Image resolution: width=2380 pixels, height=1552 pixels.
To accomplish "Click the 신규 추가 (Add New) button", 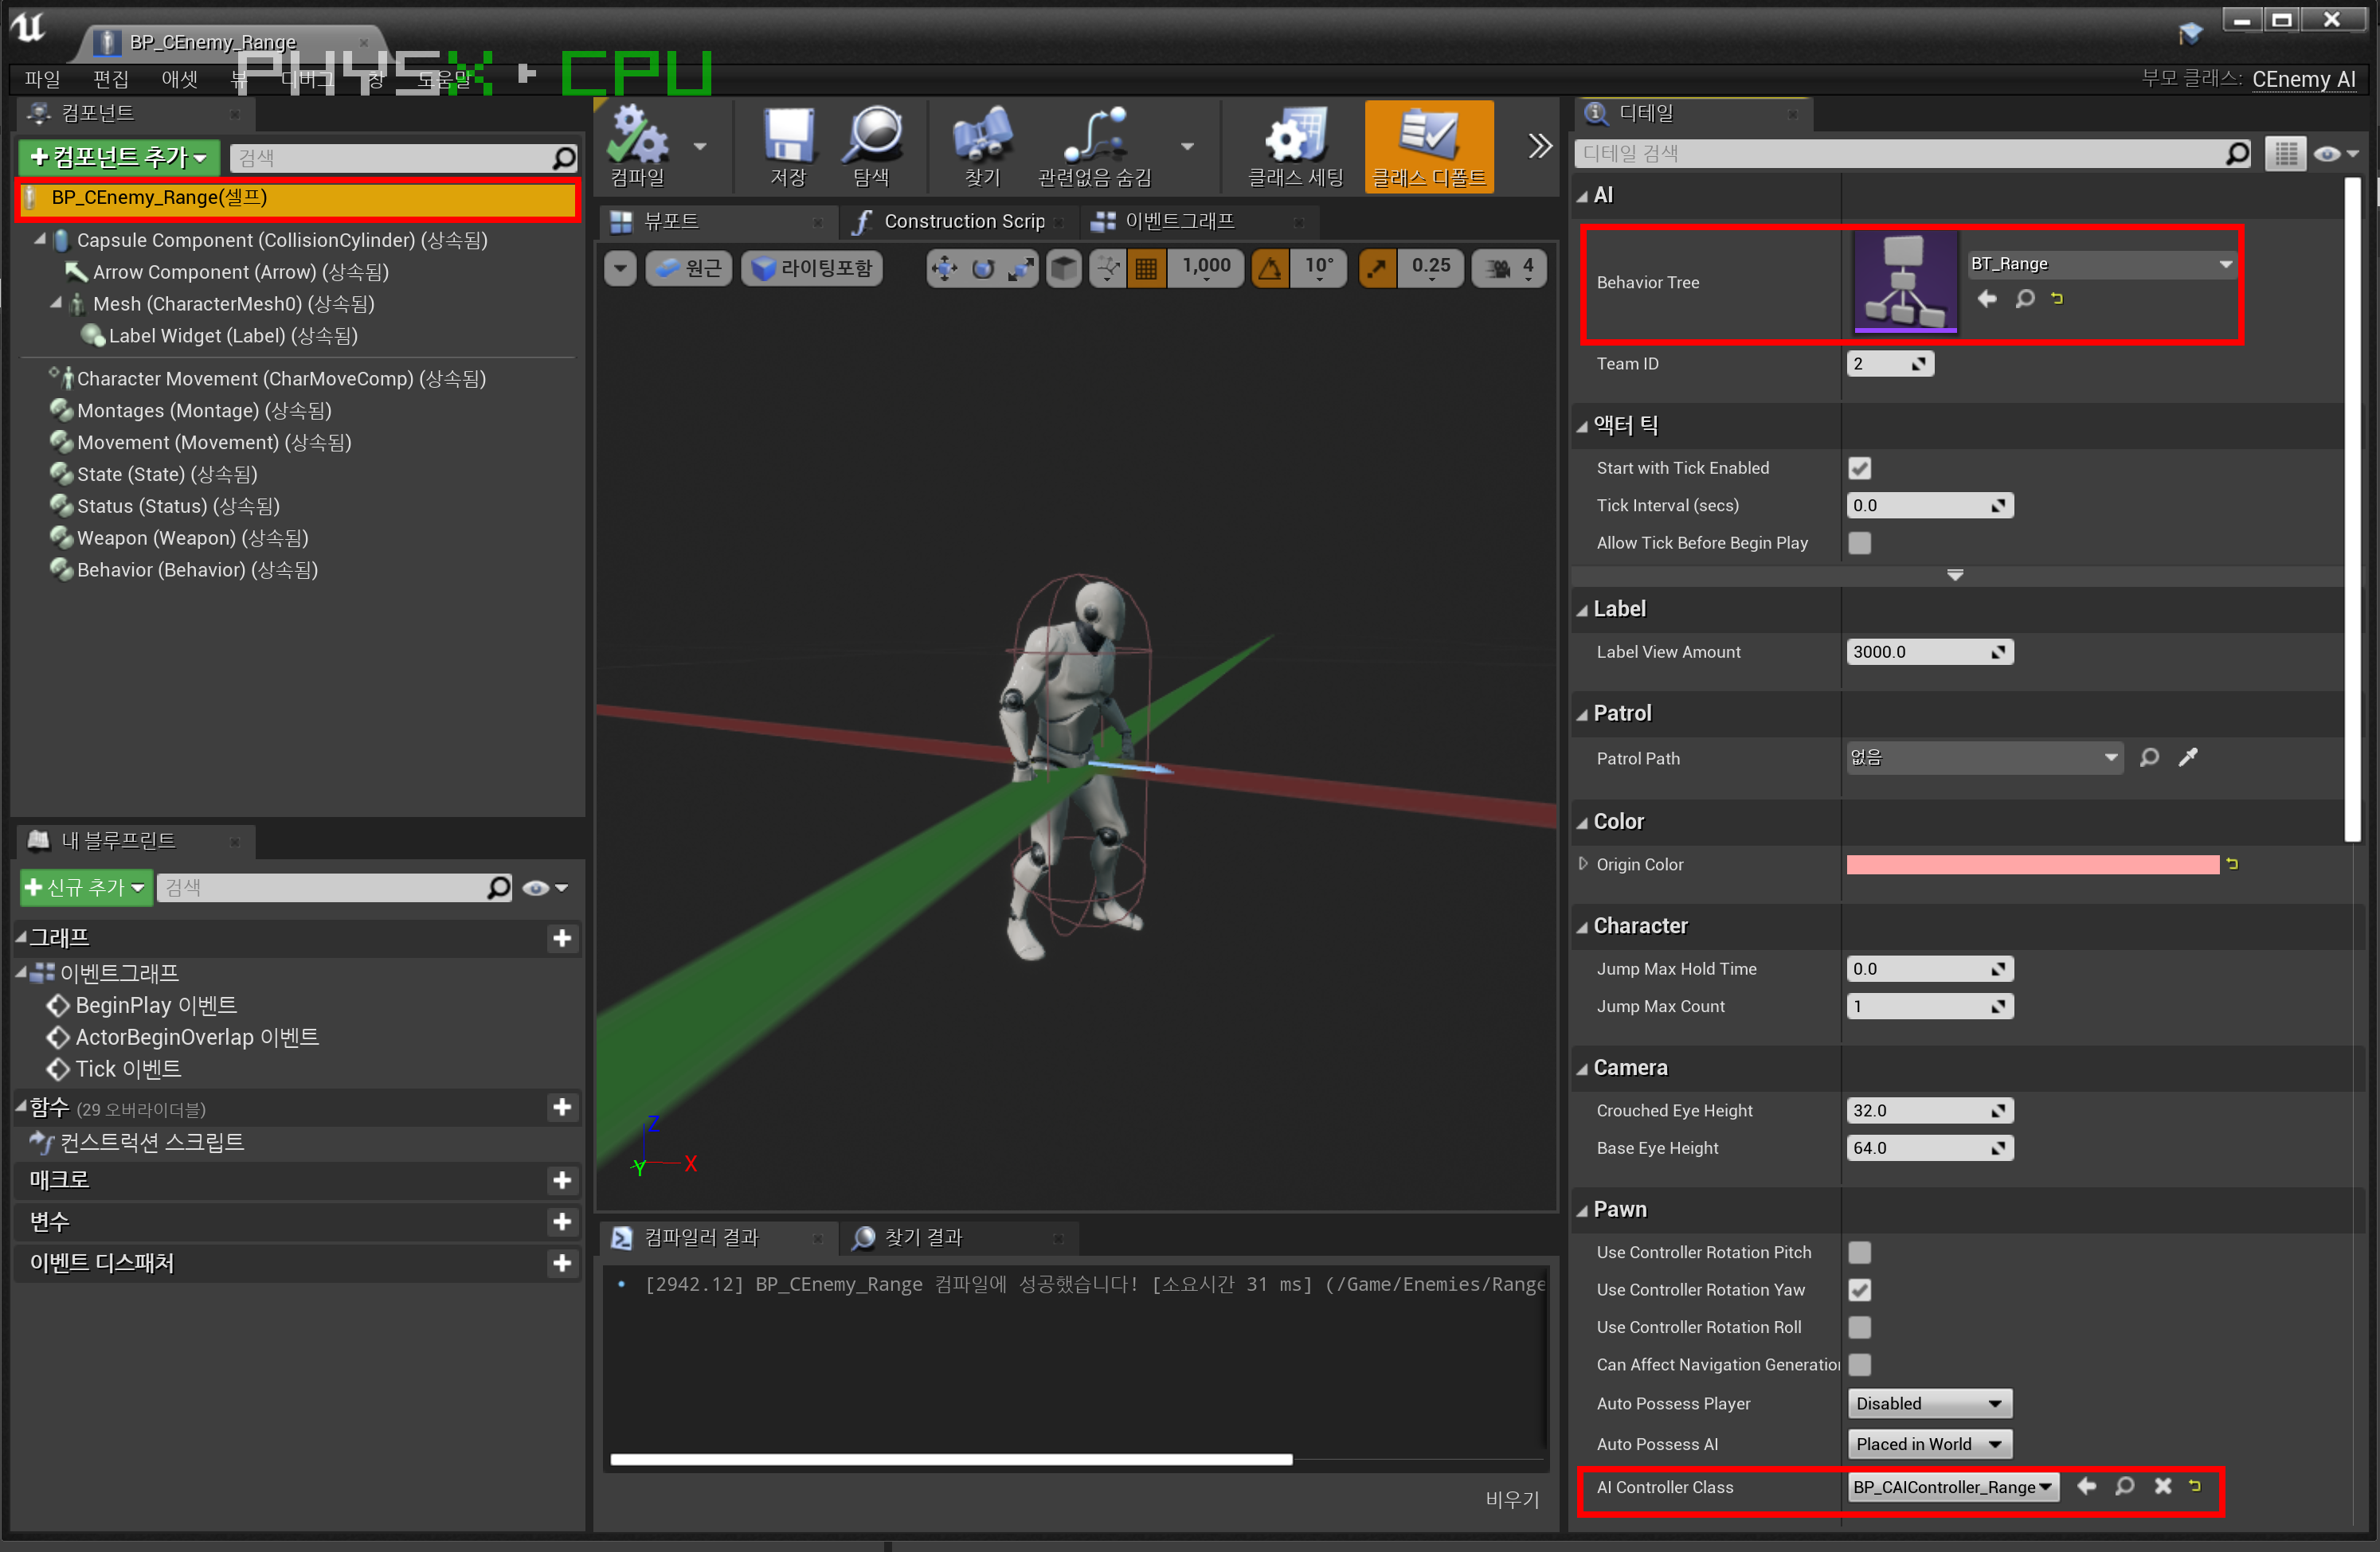I will click(x=86, y=888).
